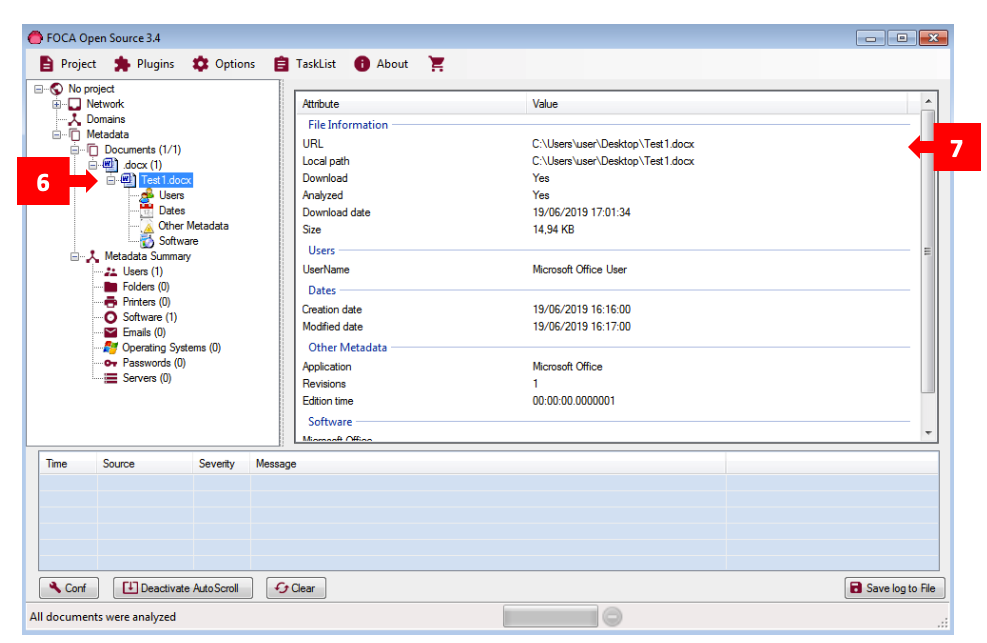This screenshot has width=987, height=643.
Task: Click the Operating Systems (0) Windows icon
Action: pos(111,347)
